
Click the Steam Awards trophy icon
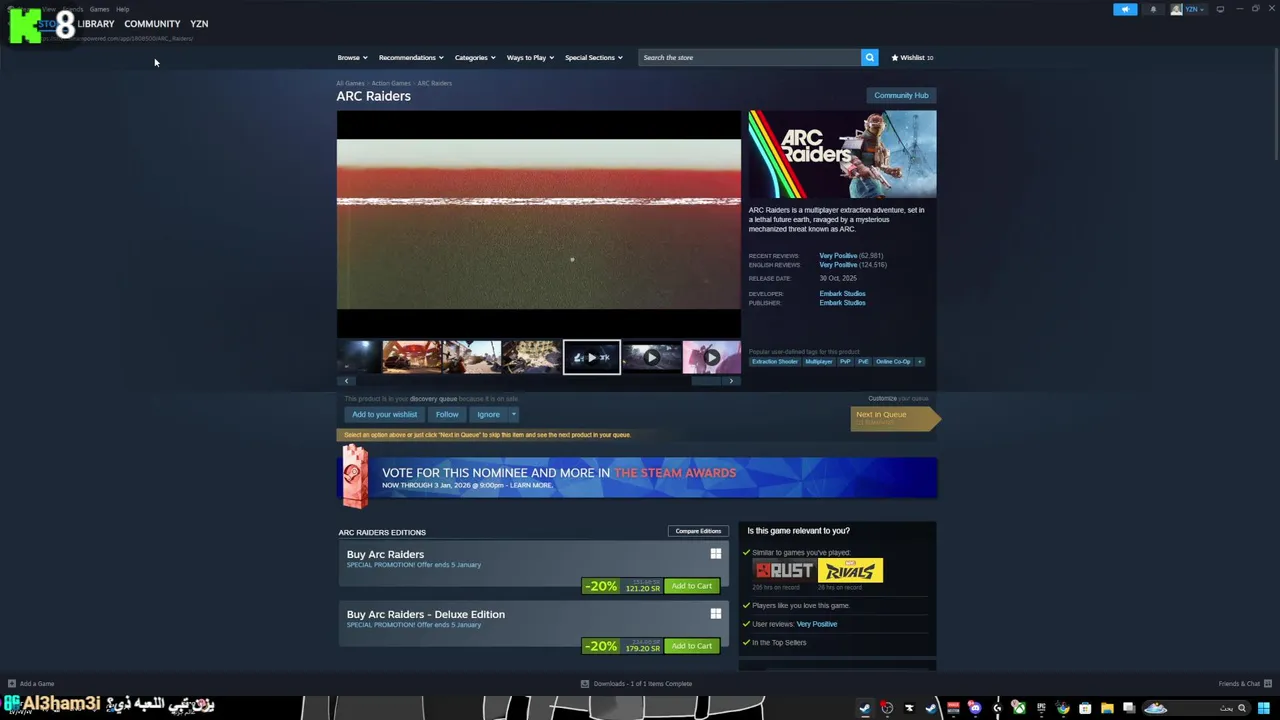click(354, 475)
